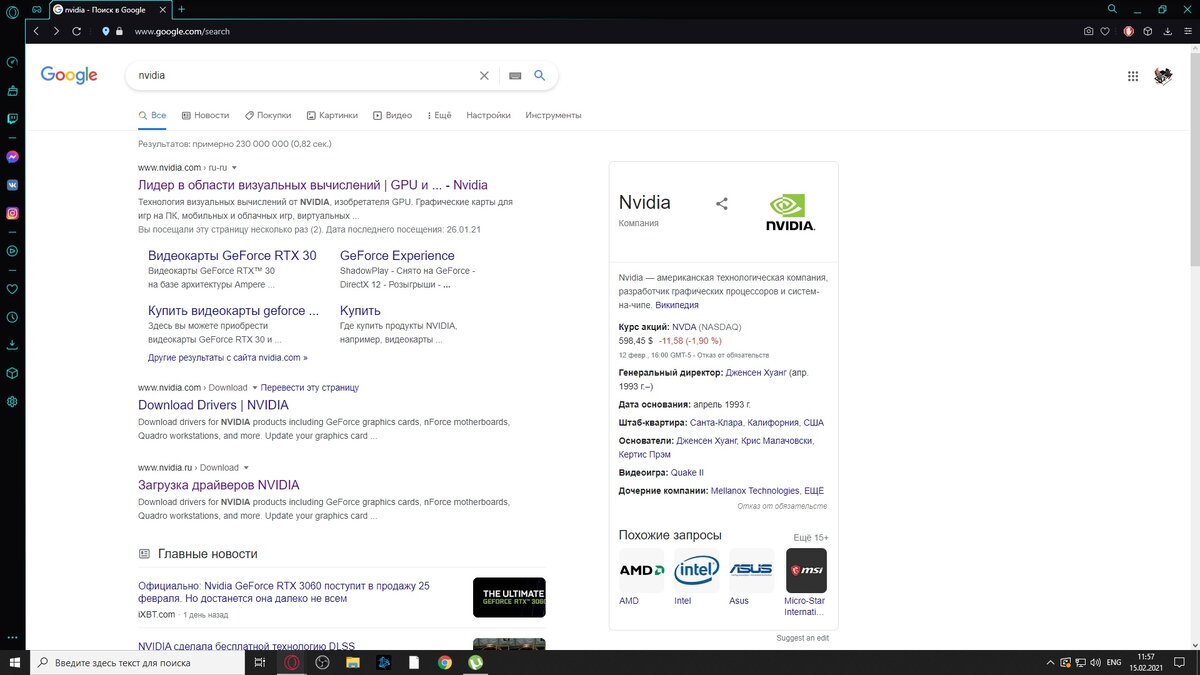Open RTX 3060 news thumbnail image

click(509, 598)
